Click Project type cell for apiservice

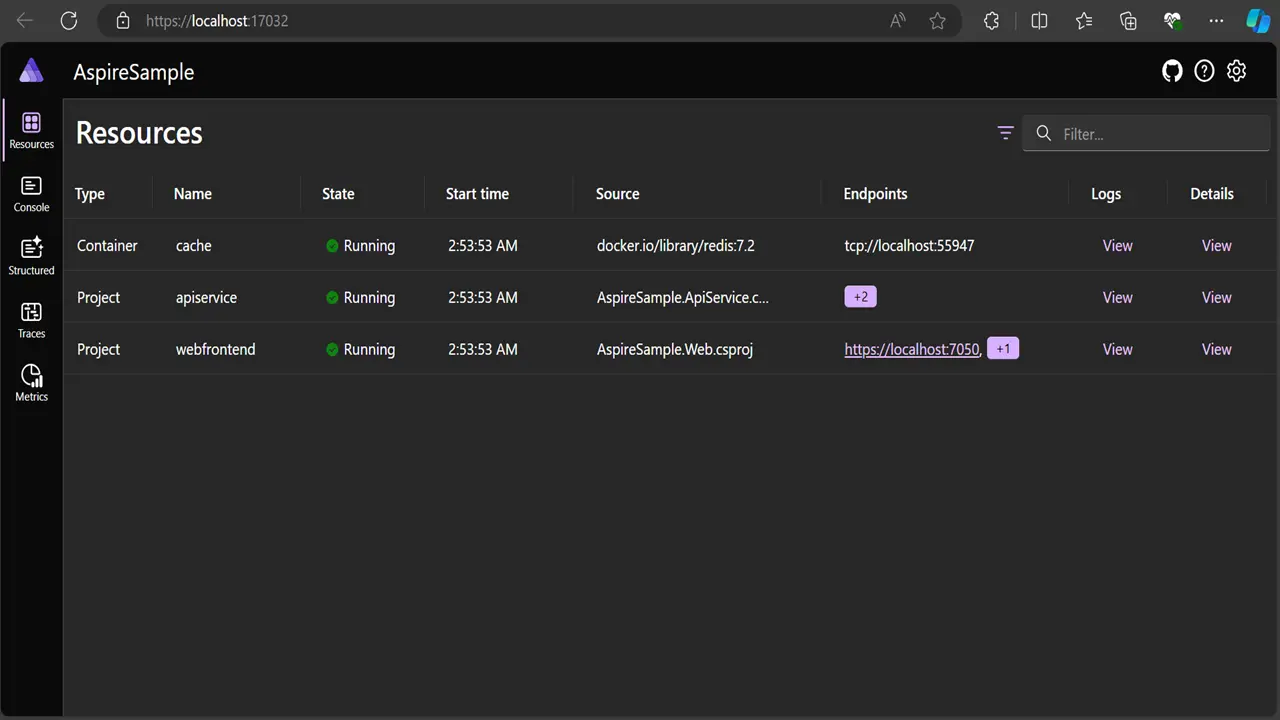coord(98,297)
